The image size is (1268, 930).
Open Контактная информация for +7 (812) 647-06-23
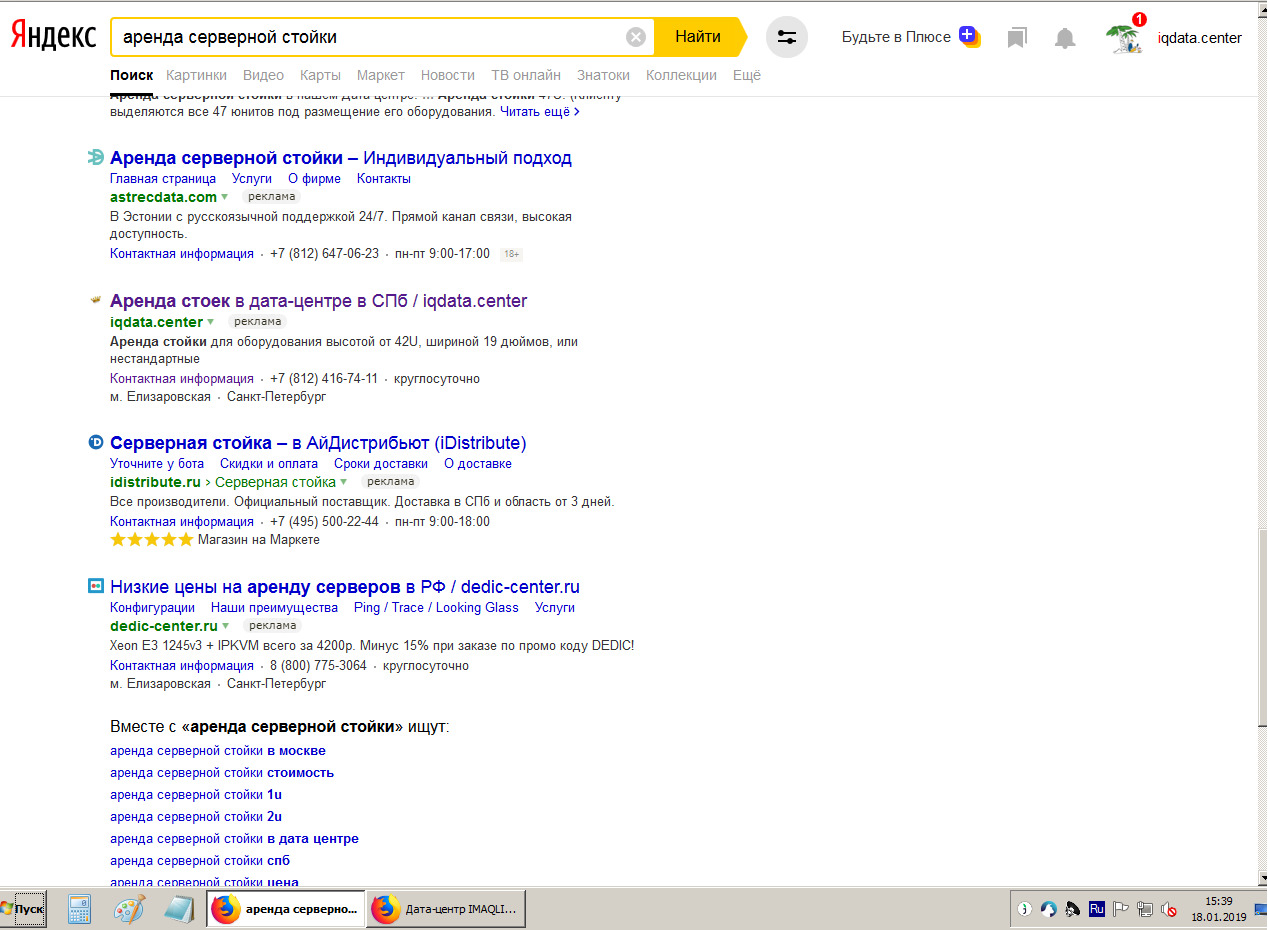[182, 254]
